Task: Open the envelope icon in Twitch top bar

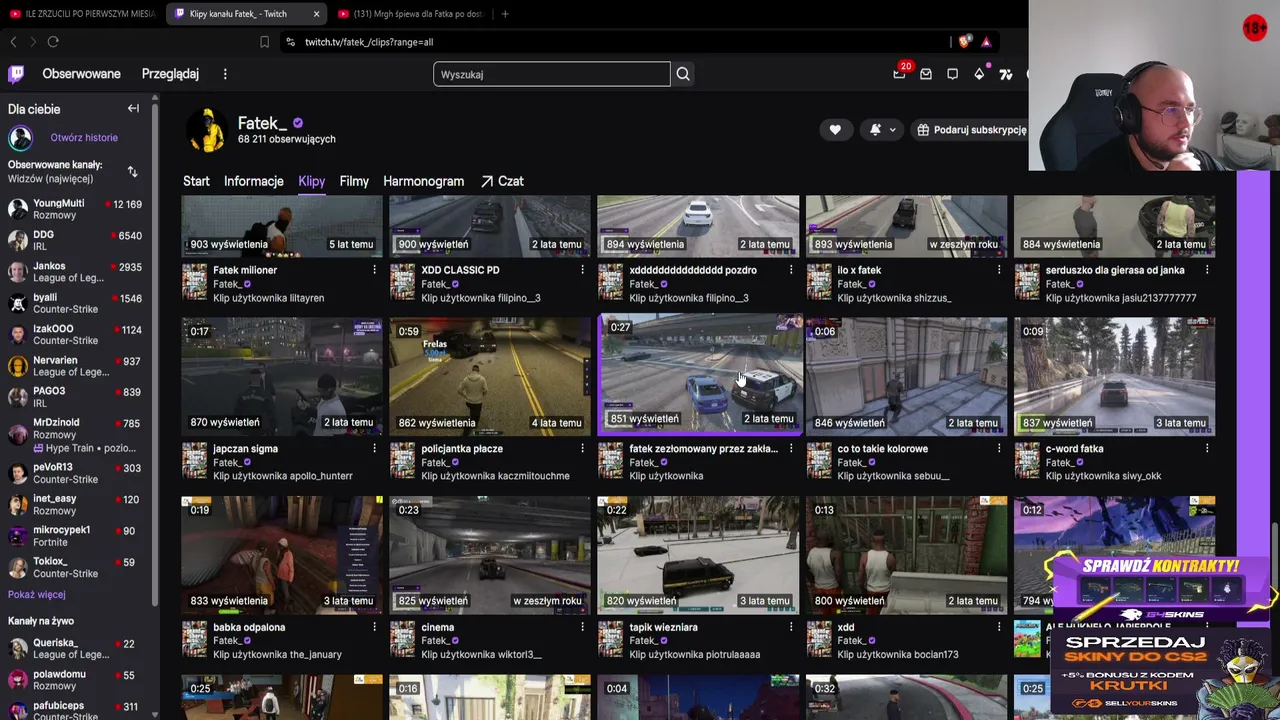Action: [x=926, y=74]
